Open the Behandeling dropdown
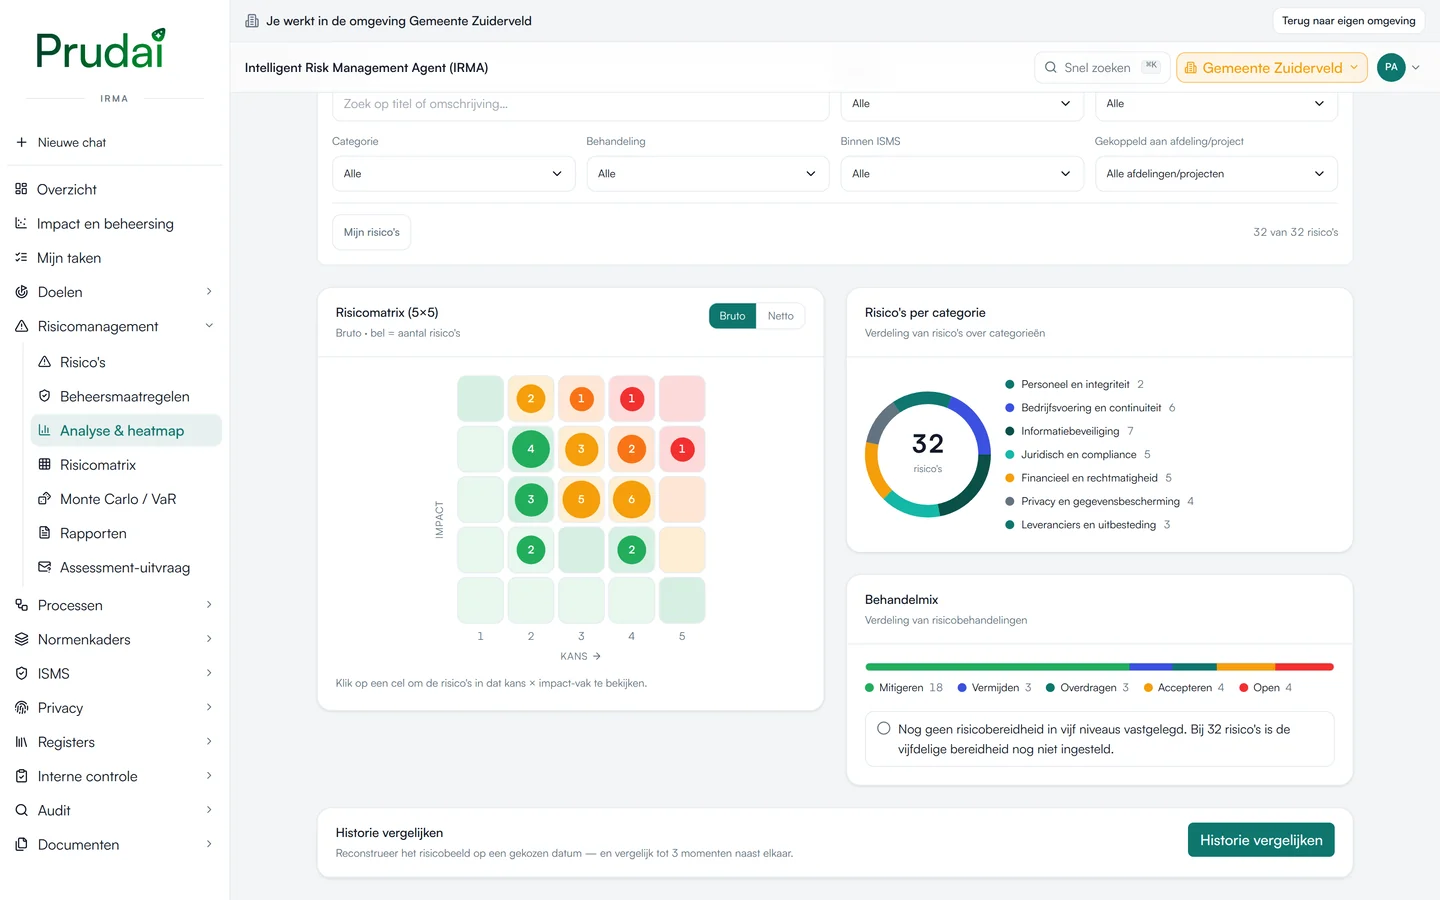 [707, 174]
